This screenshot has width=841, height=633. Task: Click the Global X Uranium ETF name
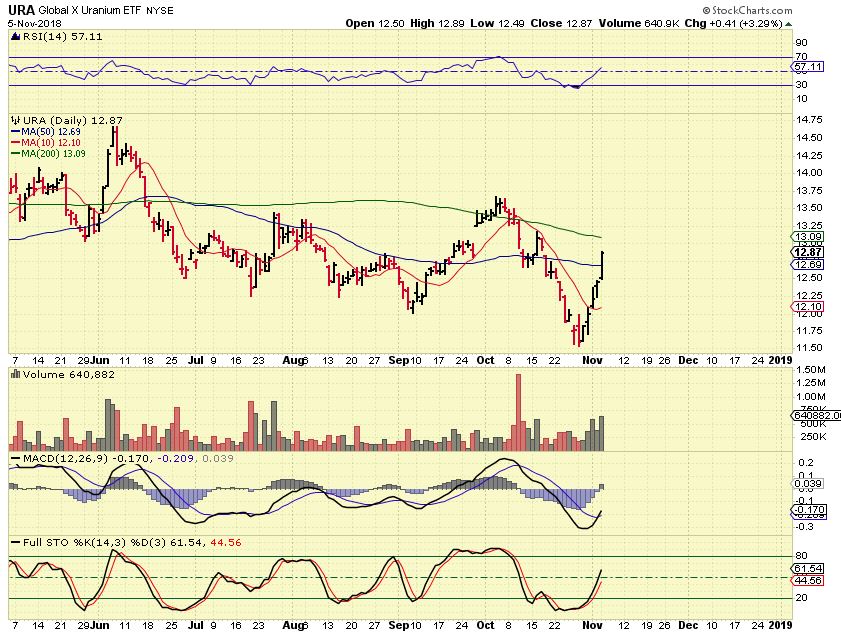[x=90, y=10]
